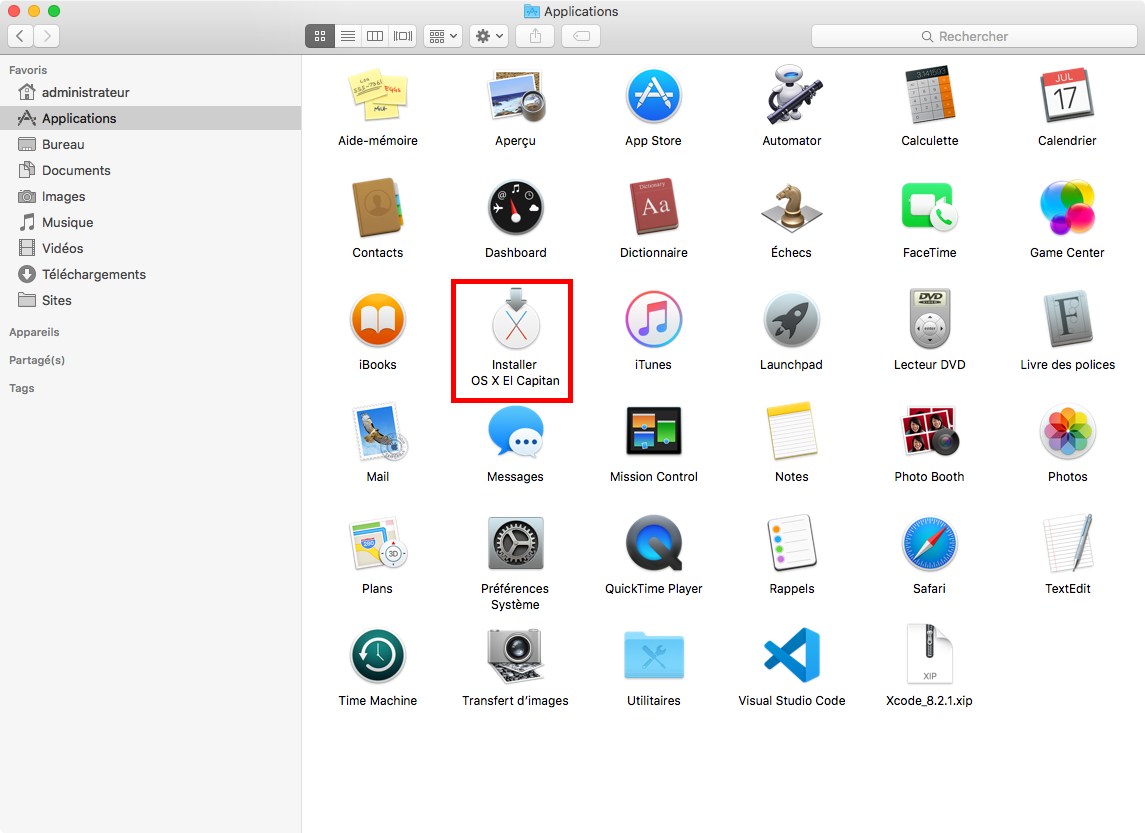The width and height of the screenshot is (1145, 833).
Task: Launch Visual Studio Code application
Action: (791, 656)
